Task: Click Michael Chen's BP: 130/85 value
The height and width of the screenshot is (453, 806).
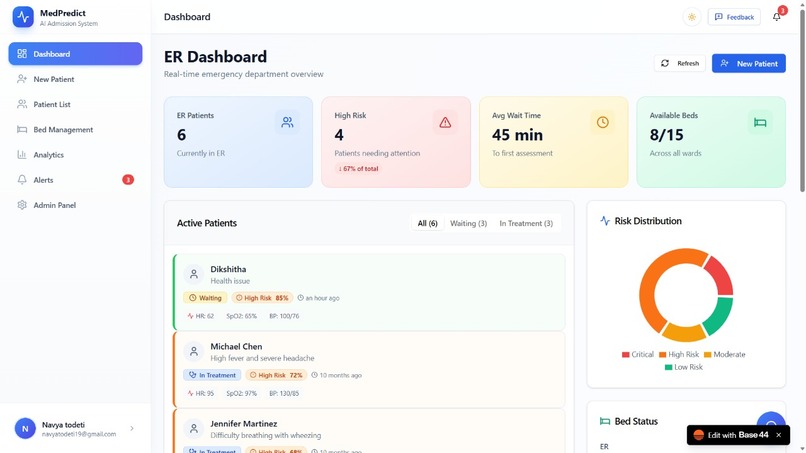Action: point(284,393)
